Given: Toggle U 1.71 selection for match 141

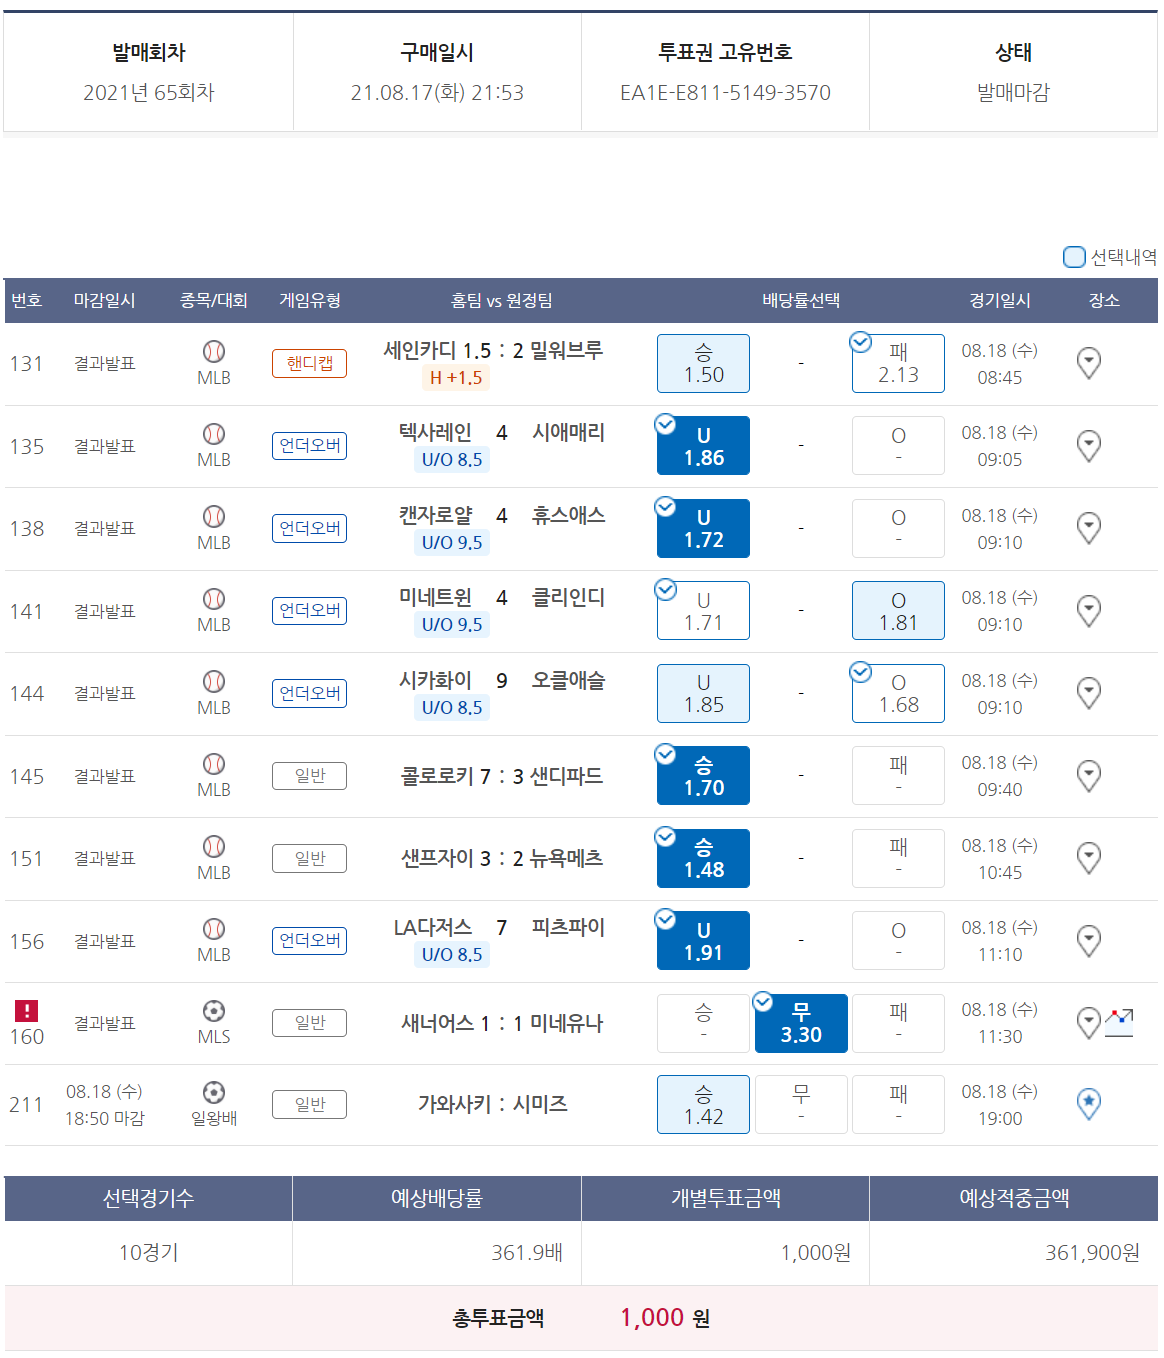Looking at the screenshot, I should coord(703,610).
